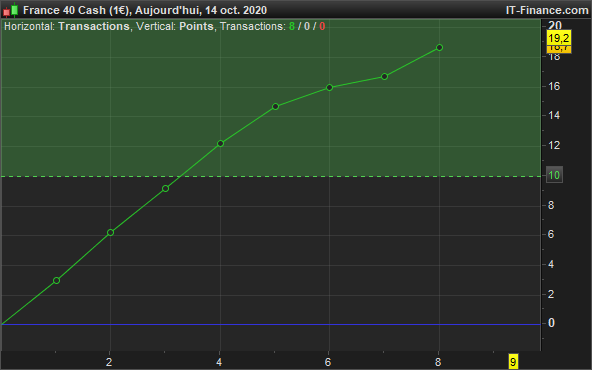Click the 16 value on vertical axis
Image resolution: width=592 pixels, height=370 pixels.
(x=554, y=86)
